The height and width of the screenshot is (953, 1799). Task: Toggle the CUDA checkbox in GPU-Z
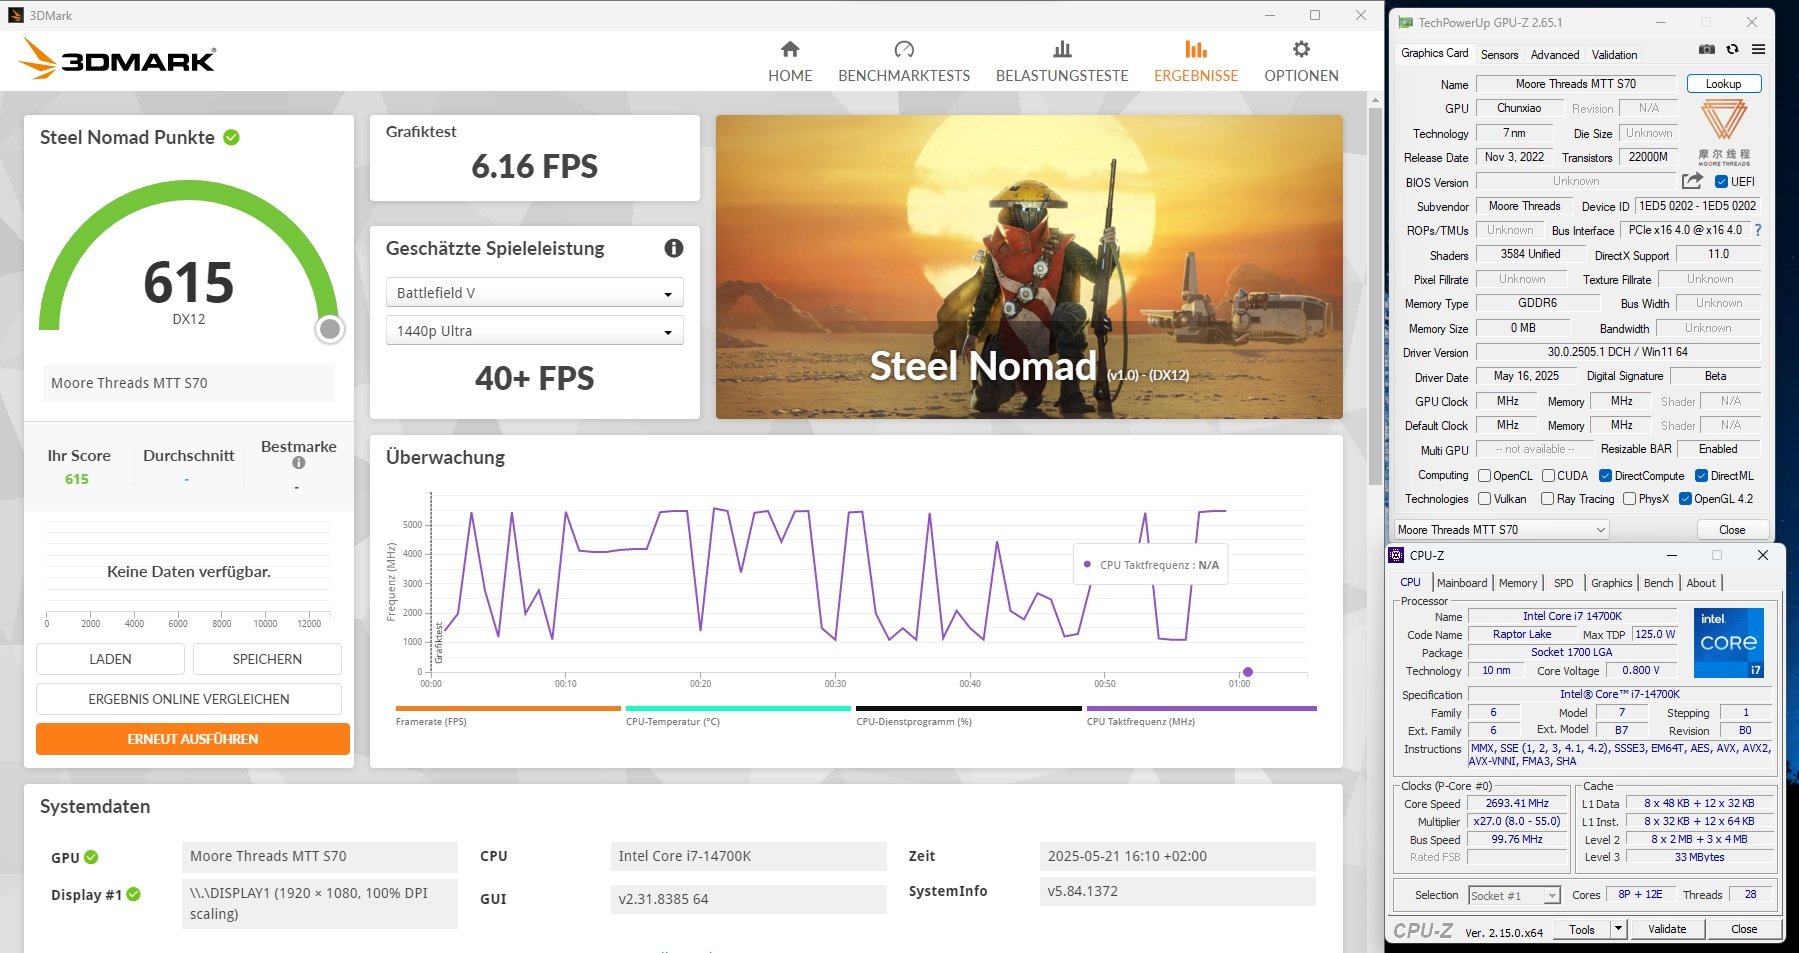pos(1548,476)
